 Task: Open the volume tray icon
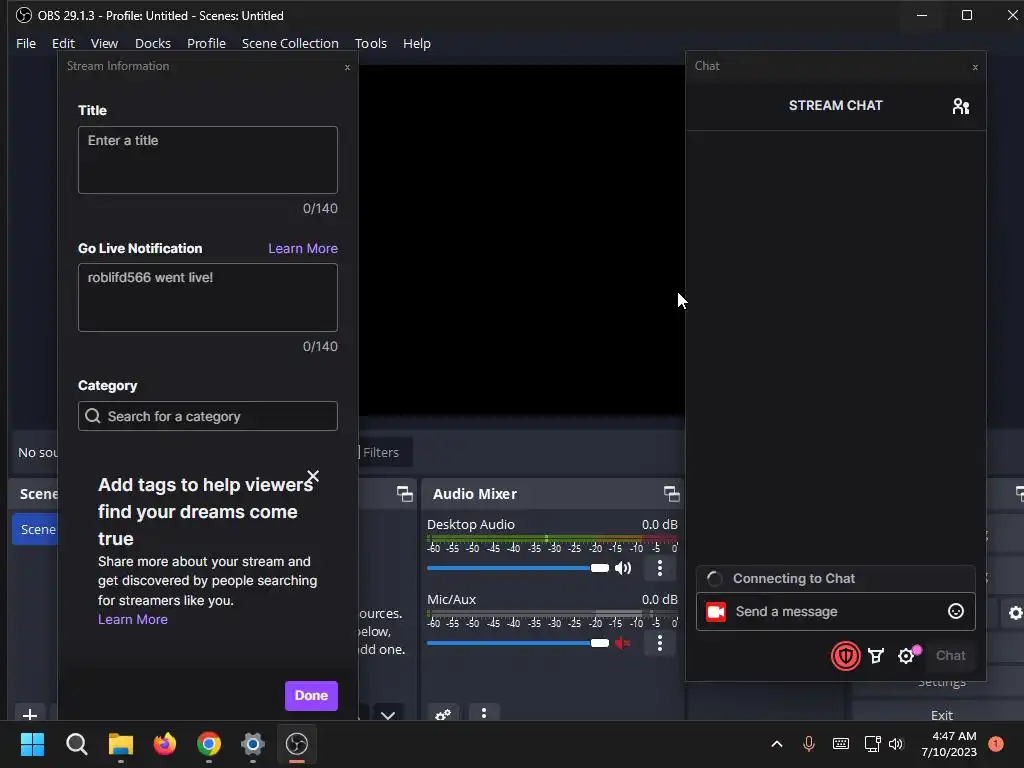pyautogui.click(x=896, y=744)
